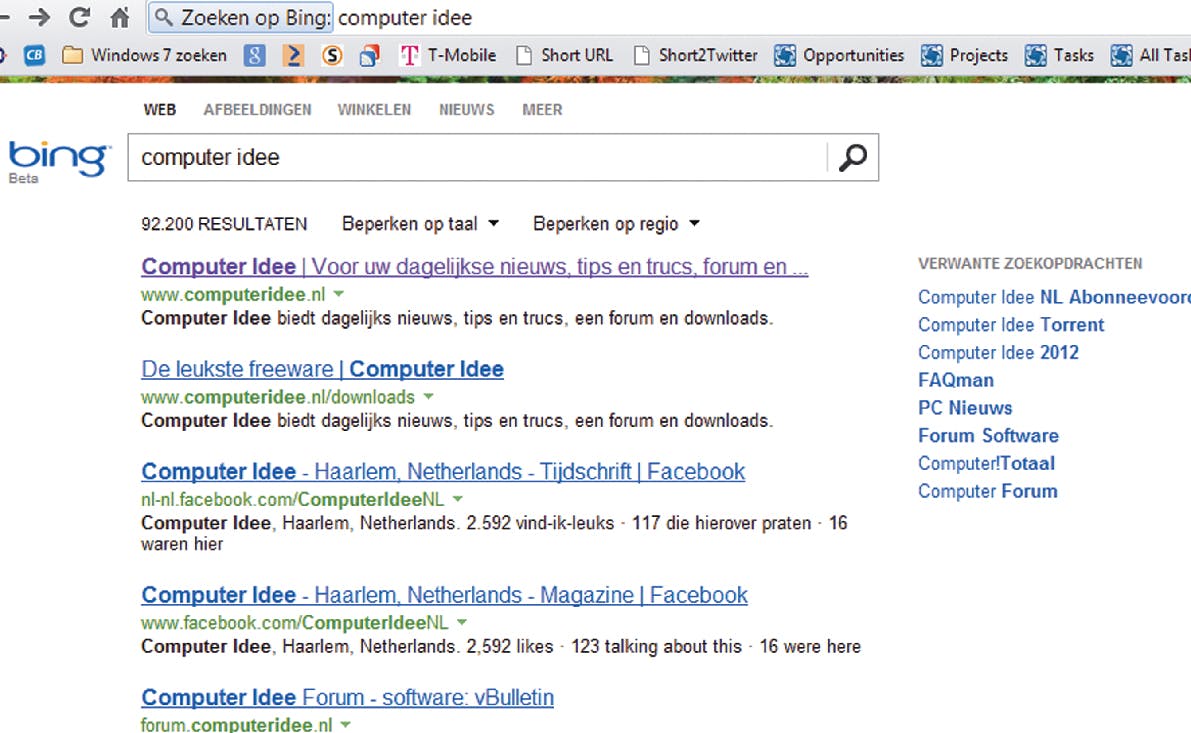Go to the browser home page icon
The height and width of the screenshot is (733, 1191).
120,17
